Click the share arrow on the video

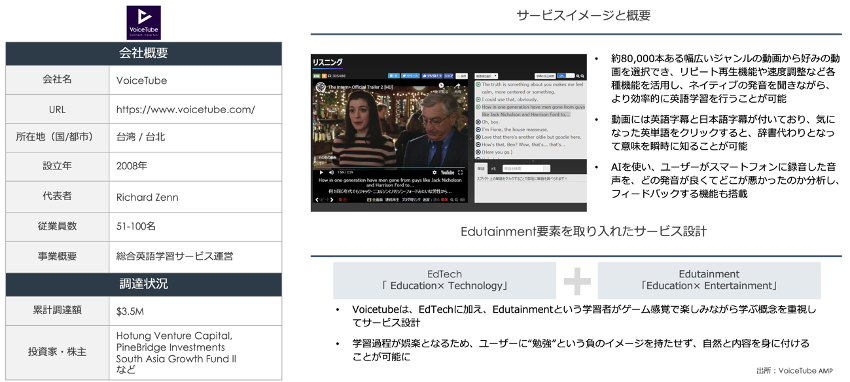coord(457,86)
